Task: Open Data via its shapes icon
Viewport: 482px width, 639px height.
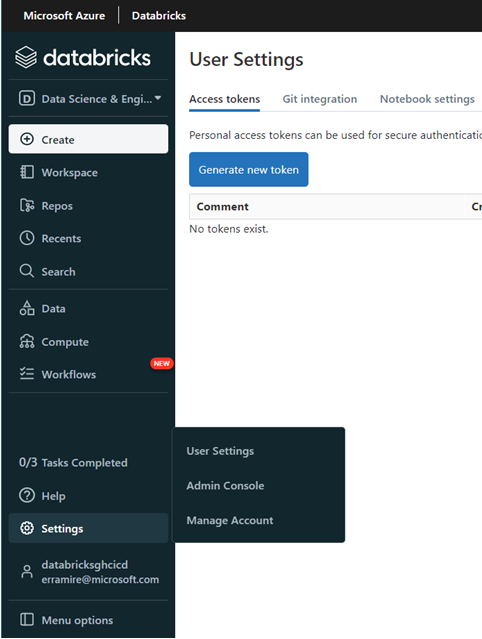Action: point(27,308)
